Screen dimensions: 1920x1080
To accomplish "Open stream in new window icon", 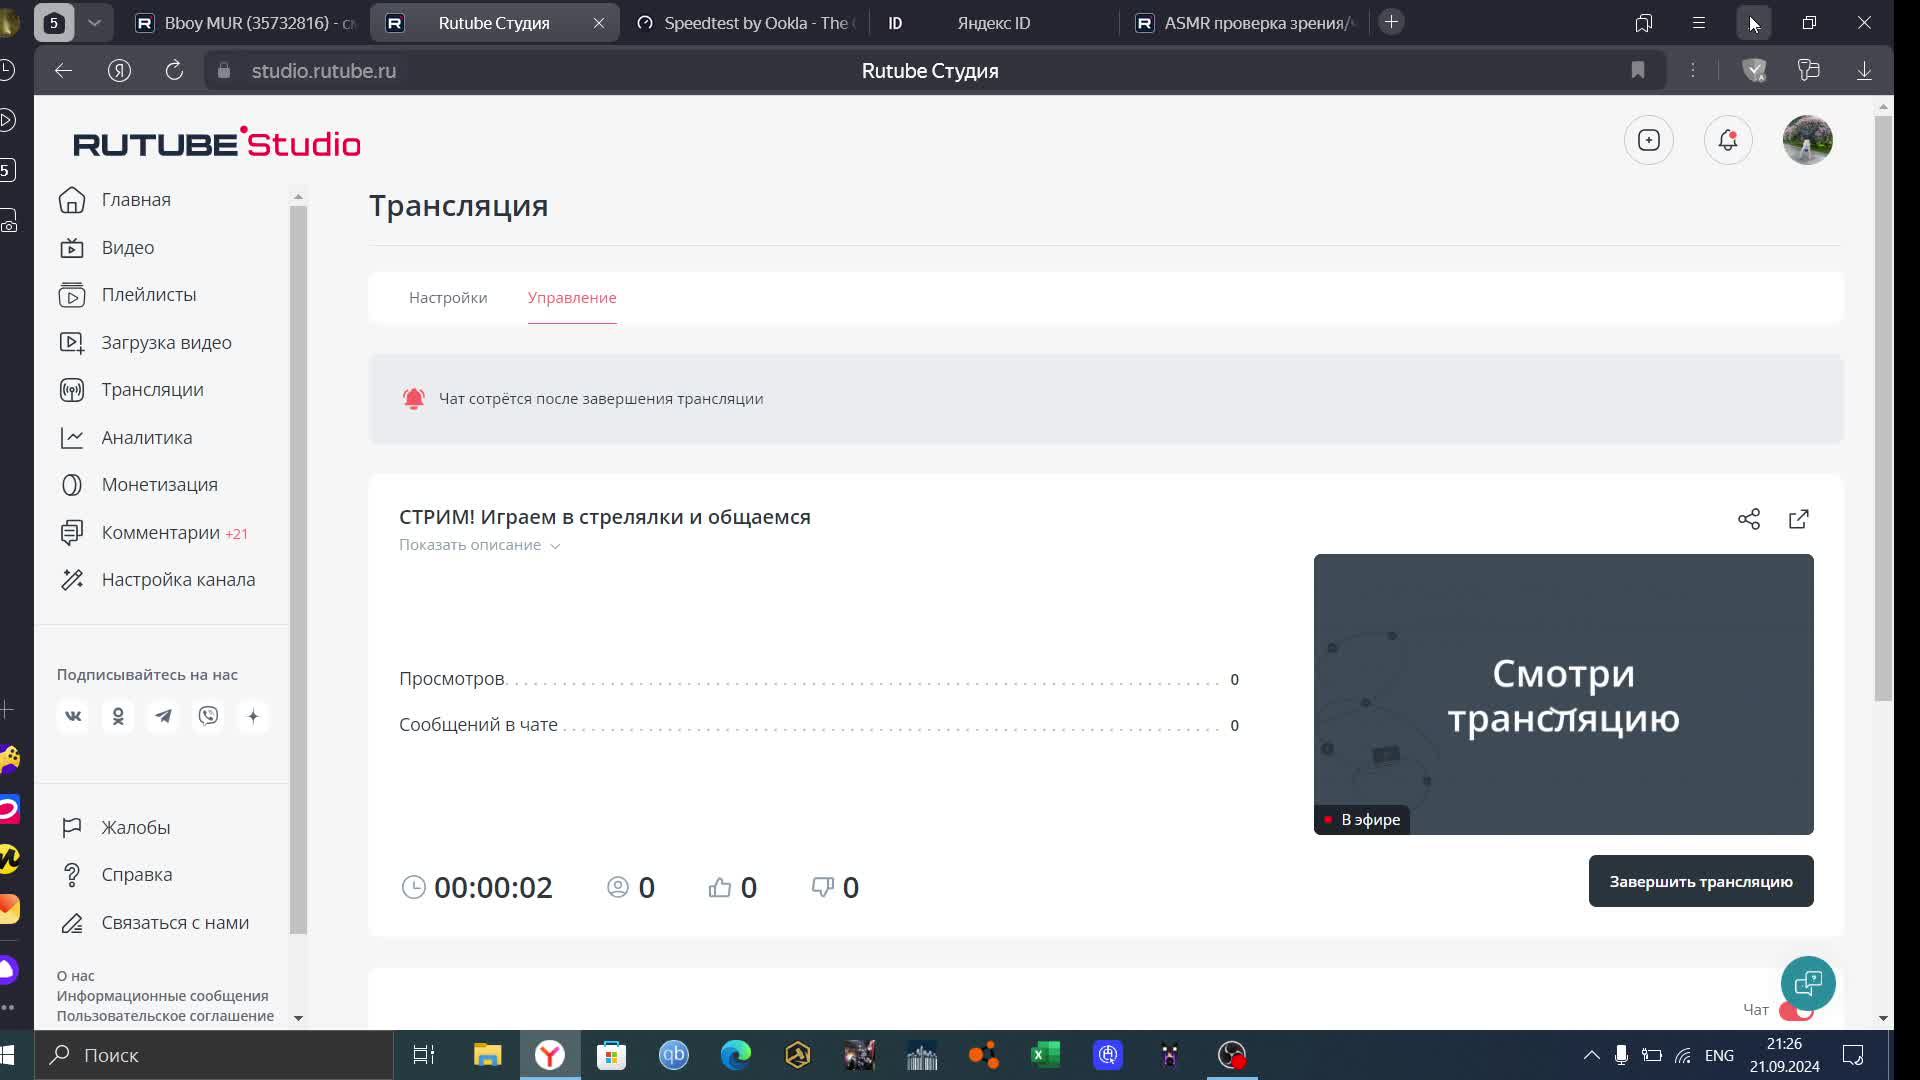I will point(1799,519).
